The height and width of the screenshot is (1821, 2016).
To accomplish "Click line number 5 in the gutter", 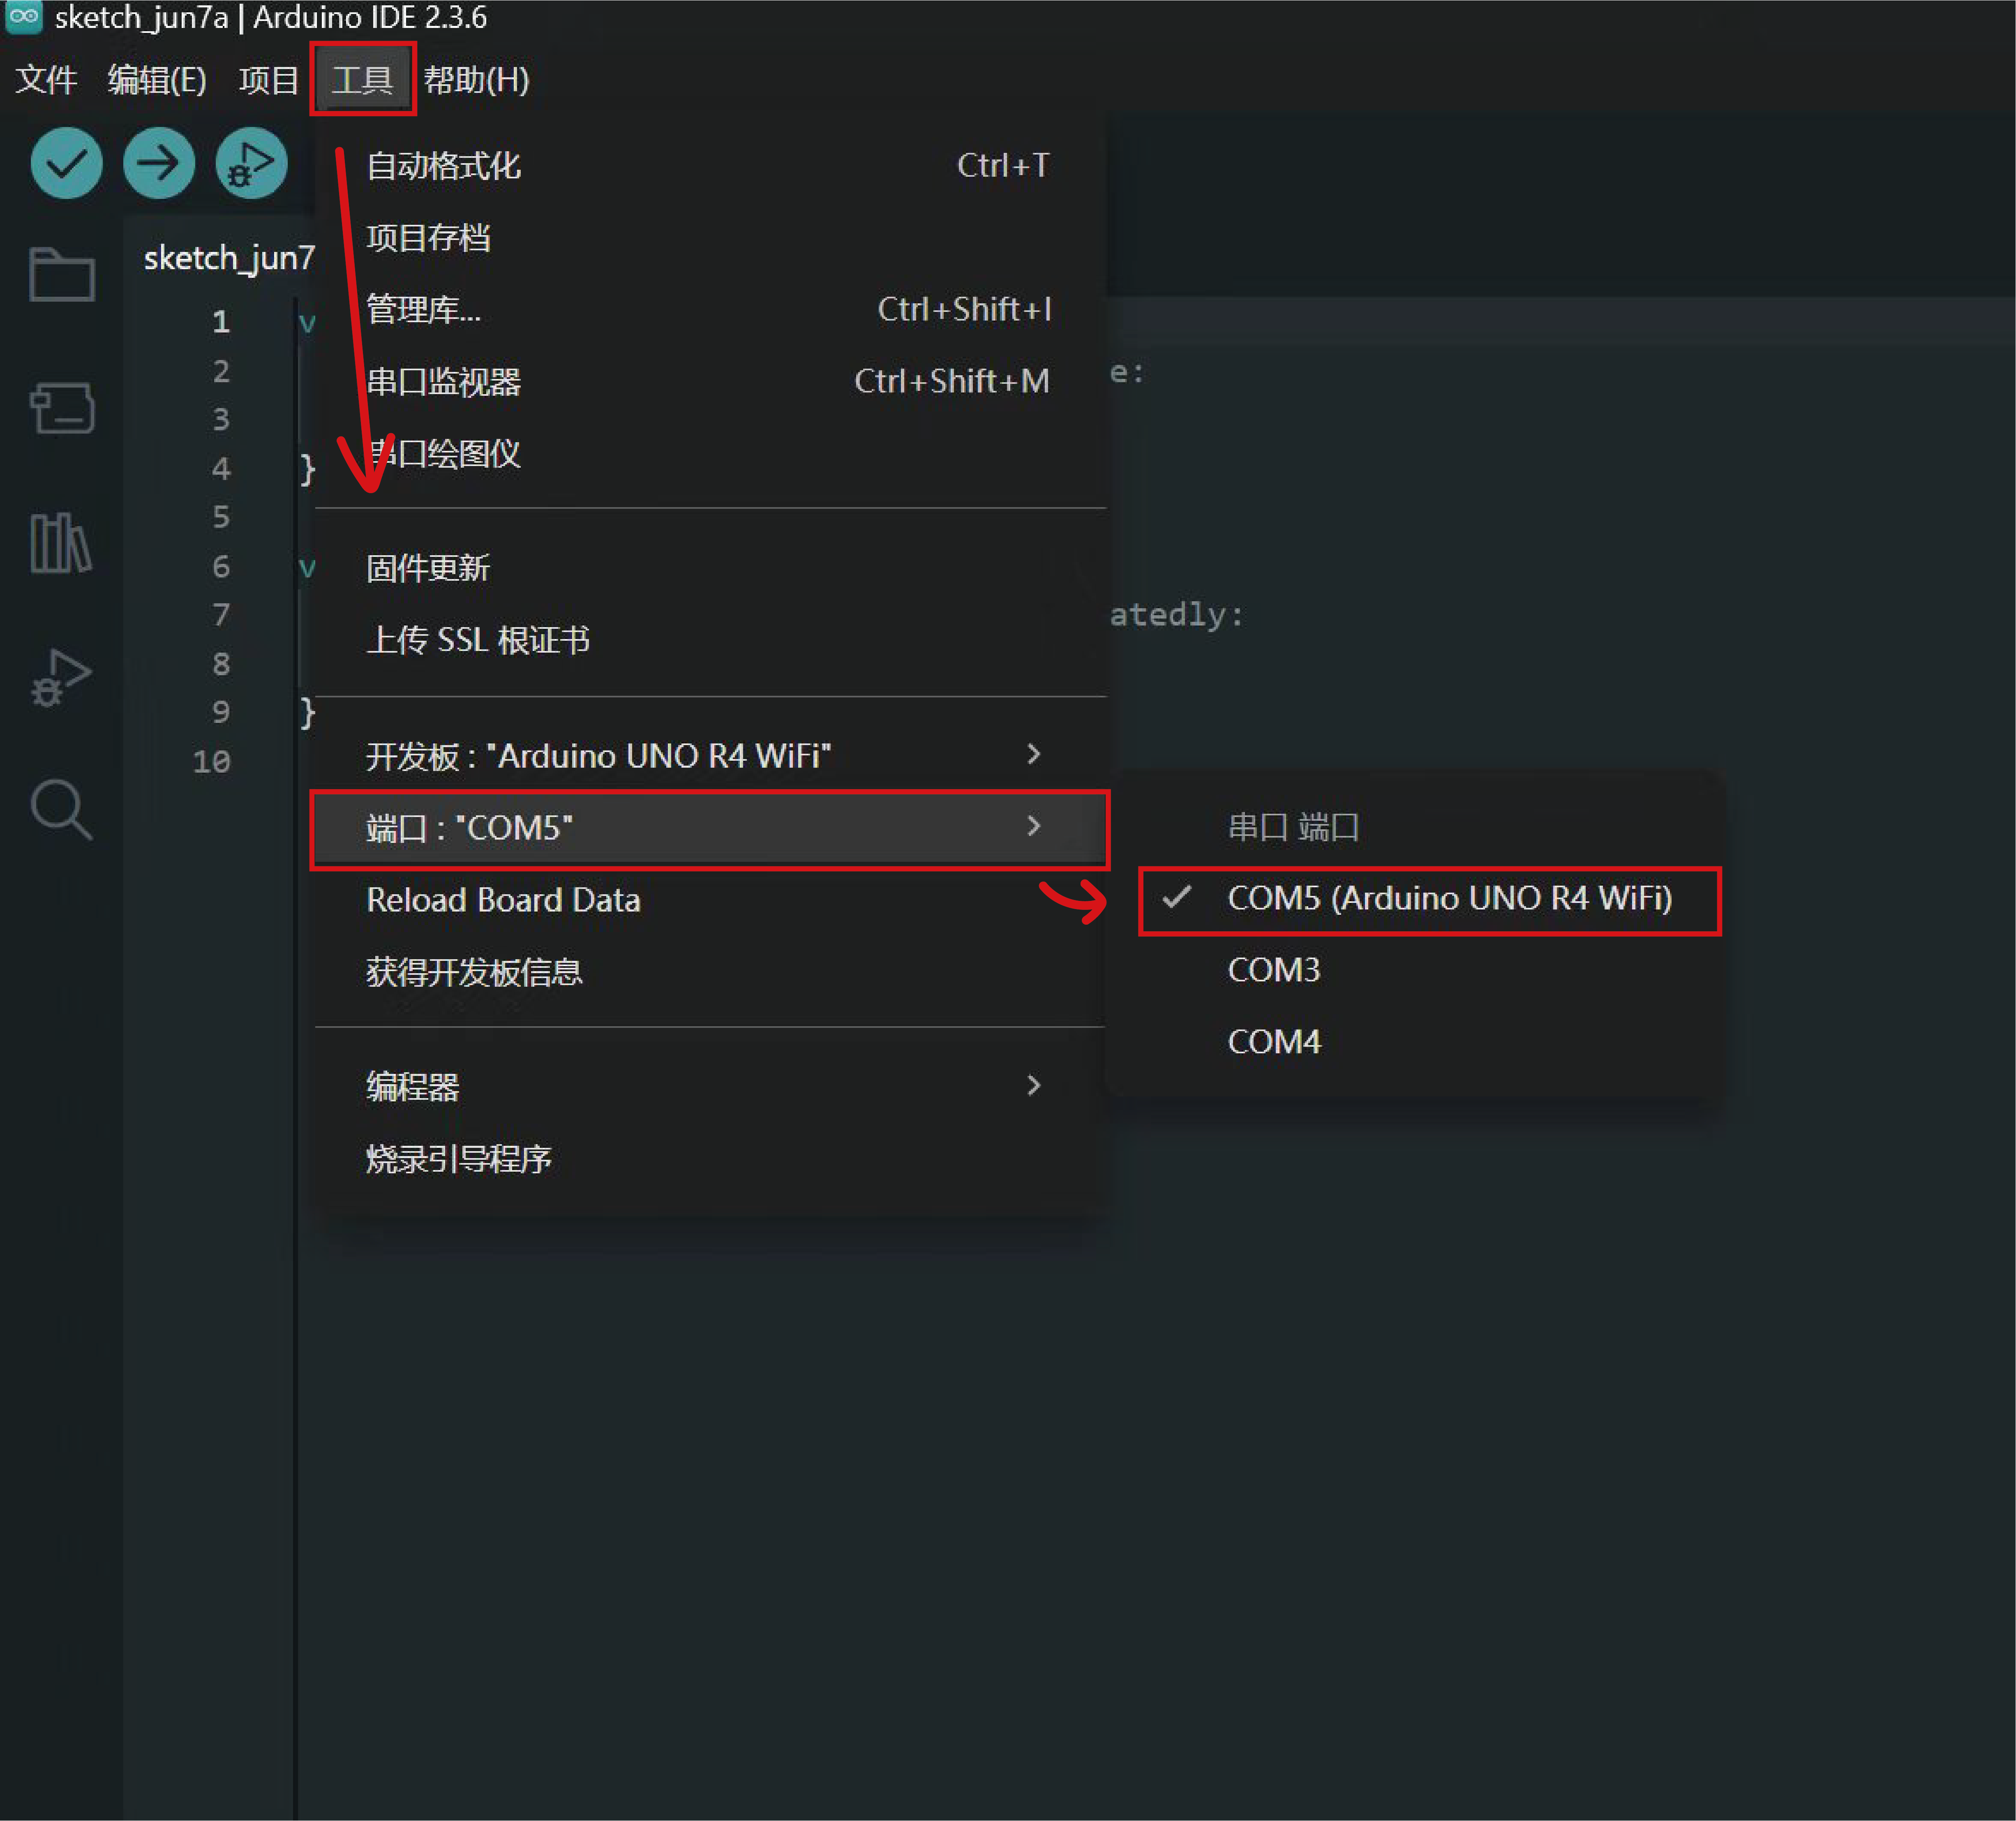I will coord(221,517).
